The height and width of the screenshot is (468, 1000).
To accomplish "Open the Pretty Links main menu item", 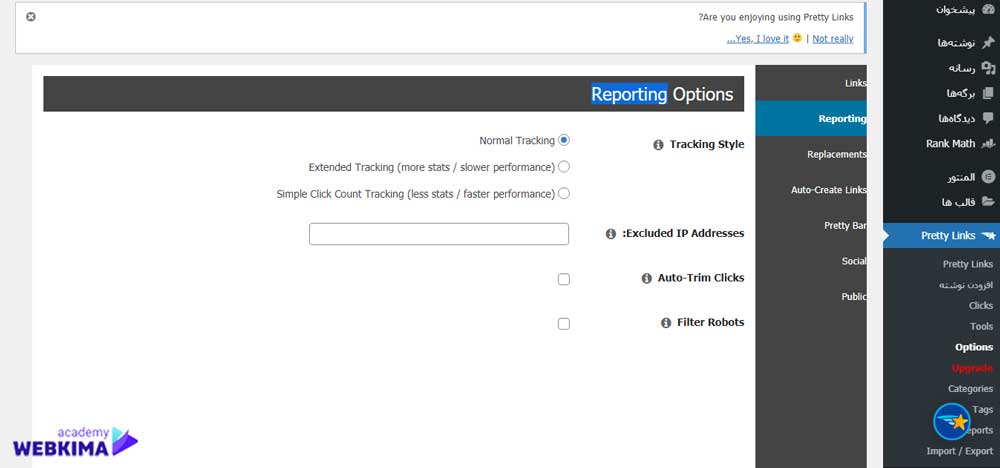I will (x=941, y=236).
